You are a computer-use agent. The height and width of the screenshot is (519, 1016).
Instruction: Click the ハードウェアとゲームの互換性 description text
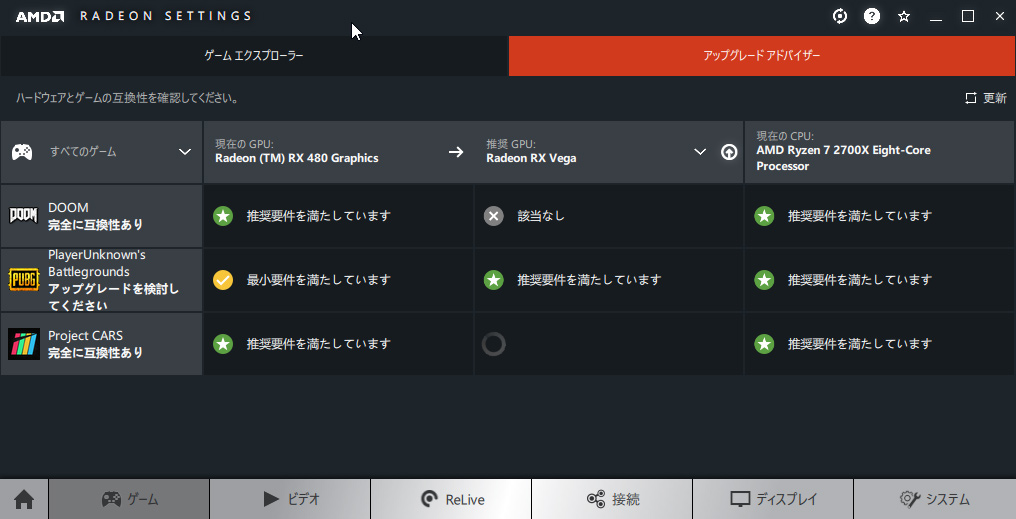click(128, 98)
